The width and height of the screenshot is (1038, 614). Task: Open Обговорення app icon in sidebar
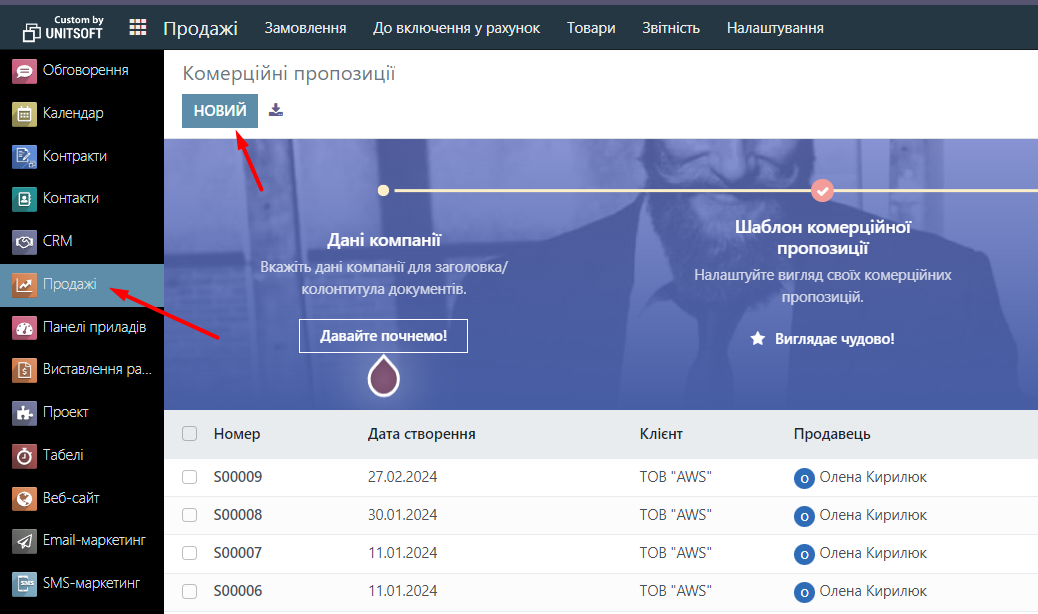(x=25, y=71)
